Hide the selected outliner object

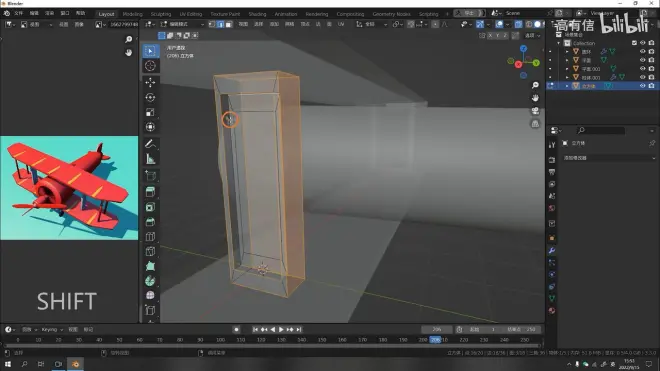pyautogui.click(x=643, y=86)
